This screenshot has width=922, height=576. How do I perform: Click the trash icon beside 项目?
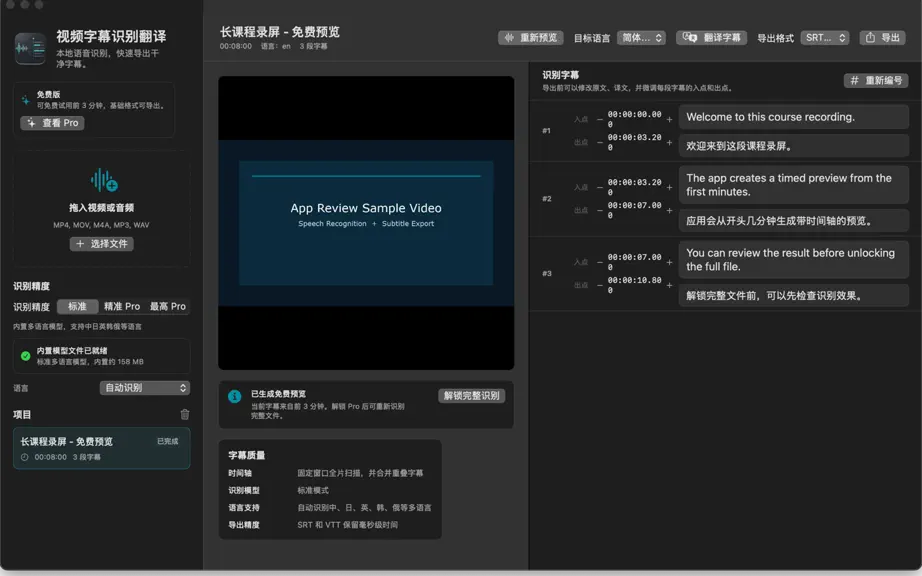tap(185, 414)
